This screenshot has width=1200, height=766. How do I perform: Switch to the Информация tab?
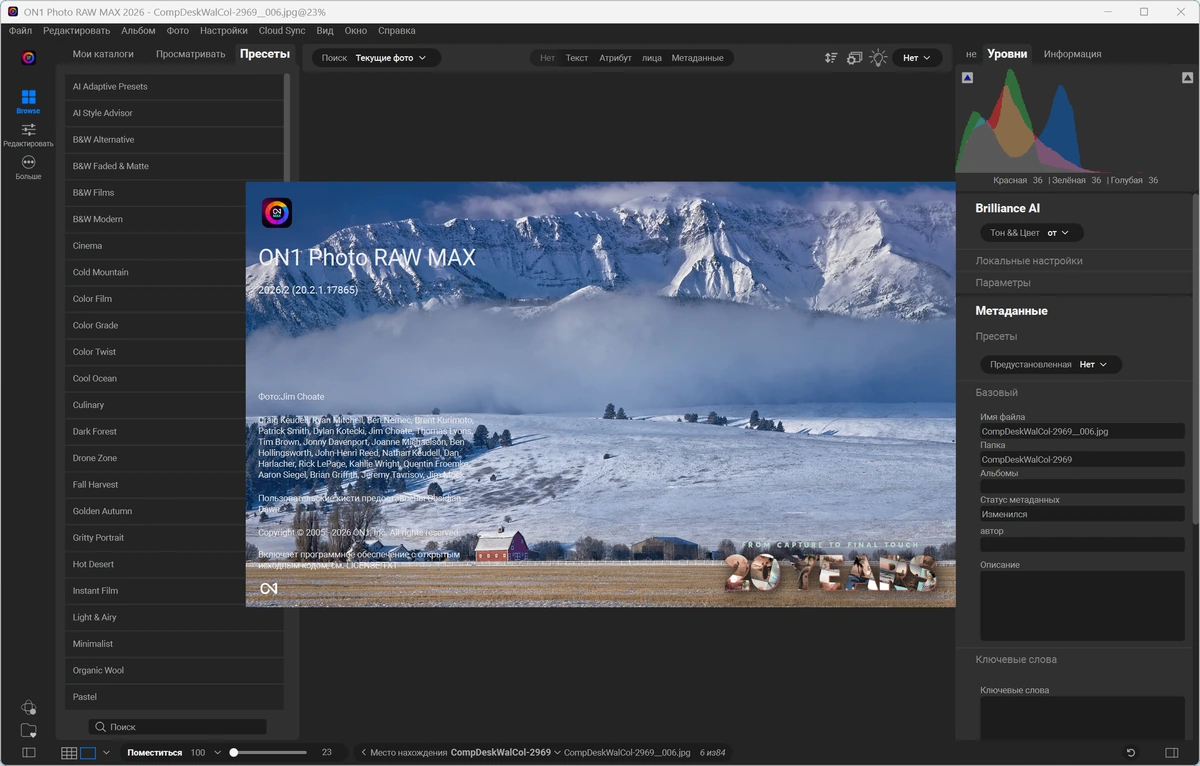[x=1073, y=54]
